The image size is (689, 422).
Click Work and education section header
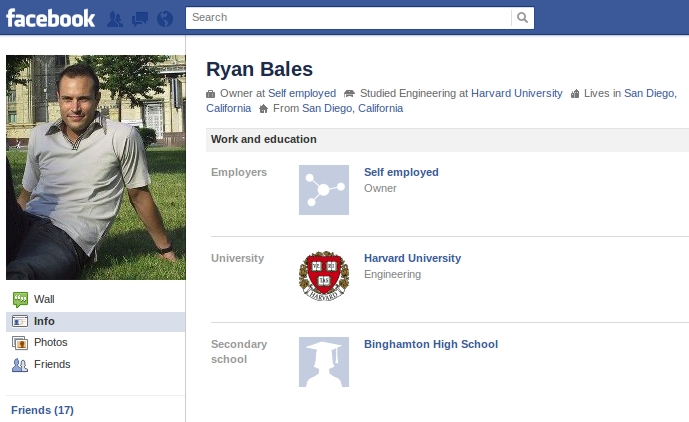447,140
